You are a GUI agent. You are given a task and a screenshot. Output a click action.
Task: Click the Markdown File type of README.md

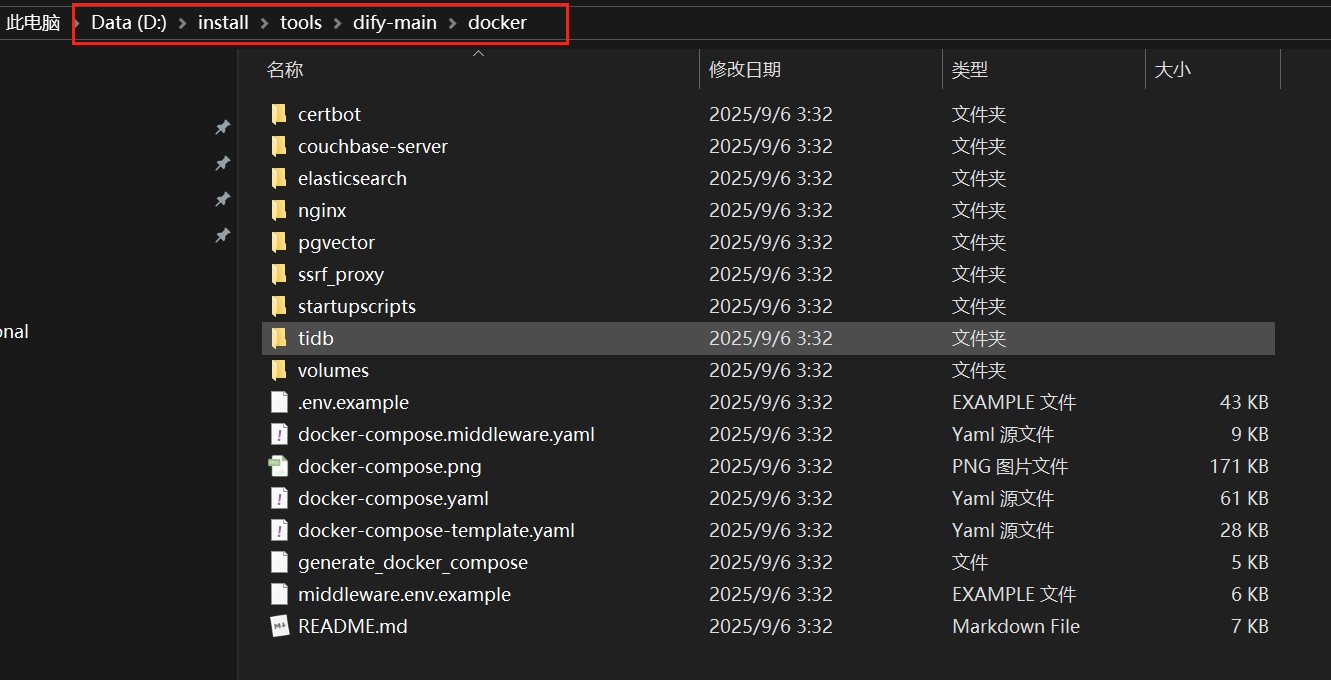1016,626
